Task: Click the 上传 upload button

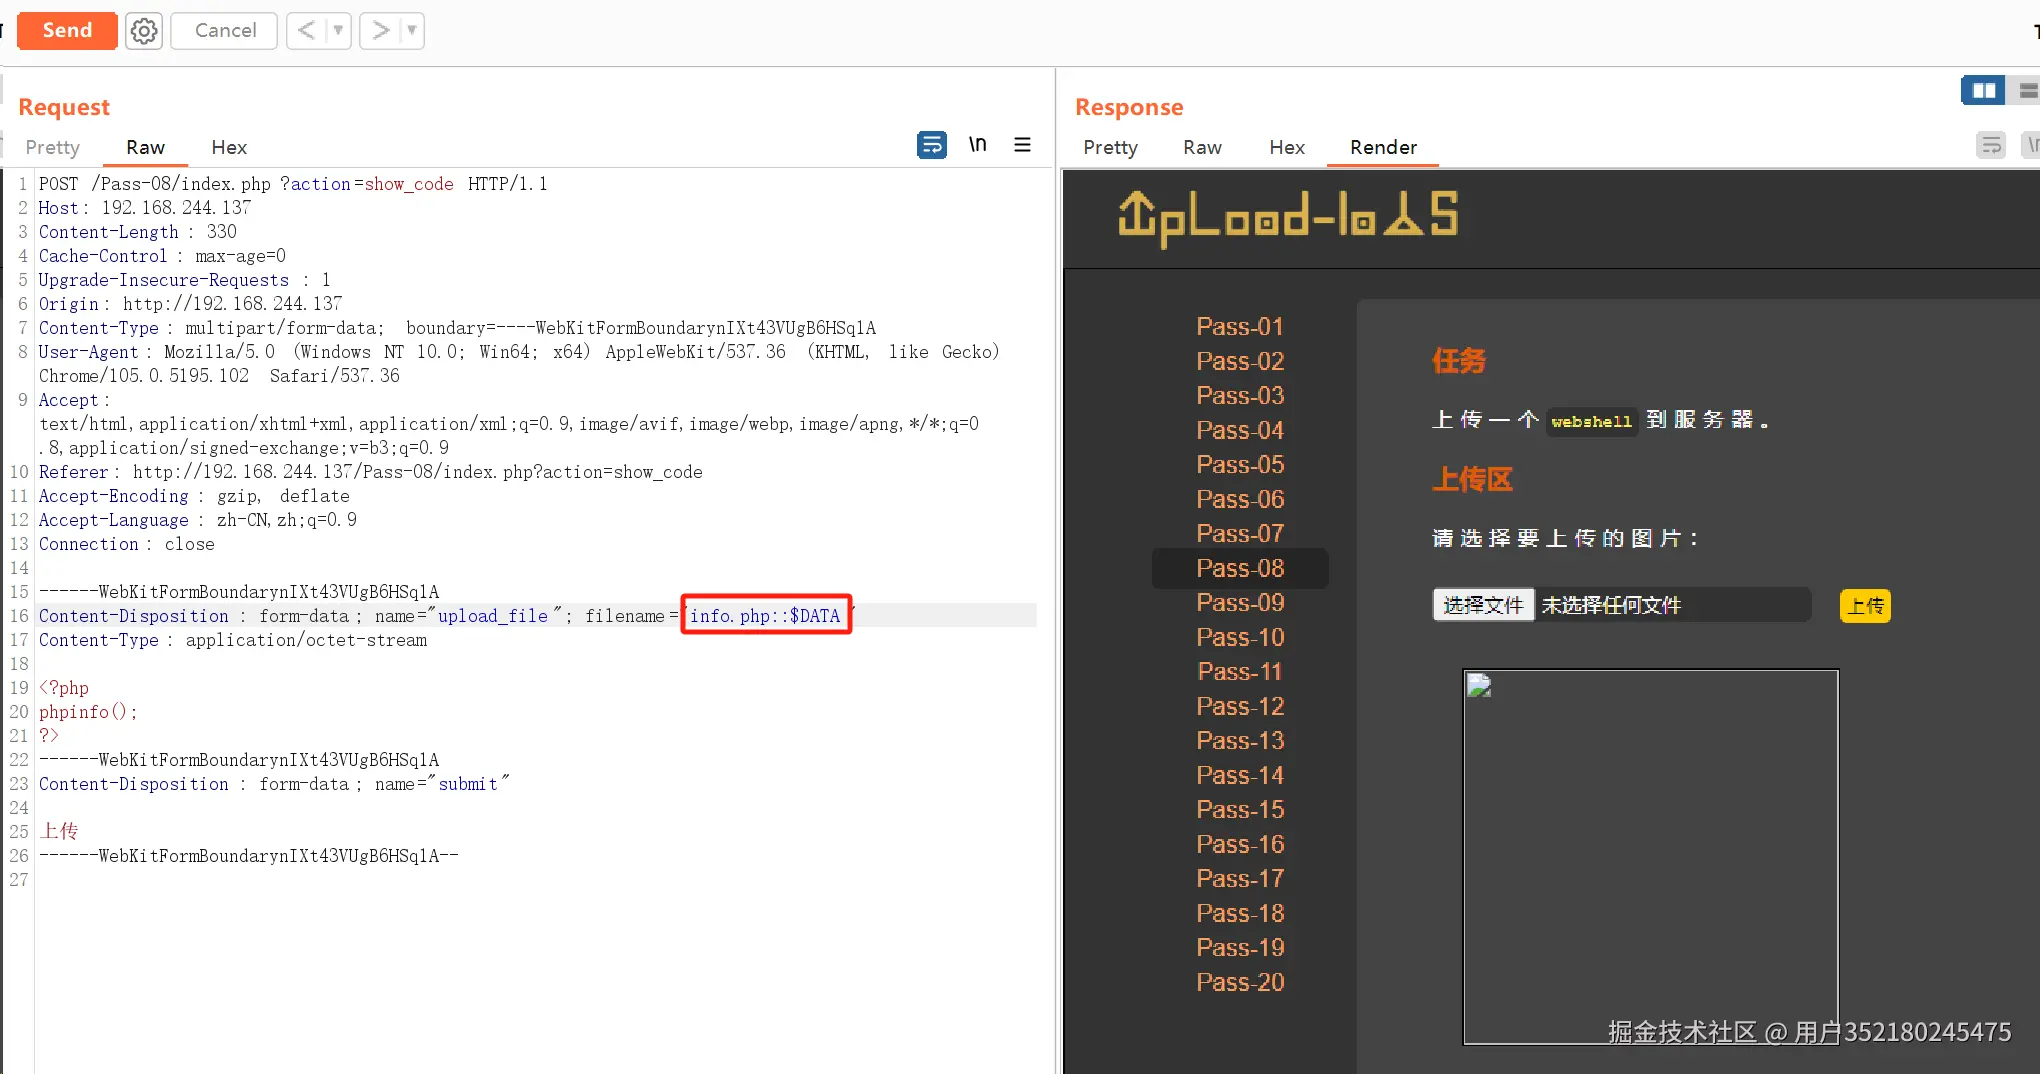Action: [x=1865, y=606]
